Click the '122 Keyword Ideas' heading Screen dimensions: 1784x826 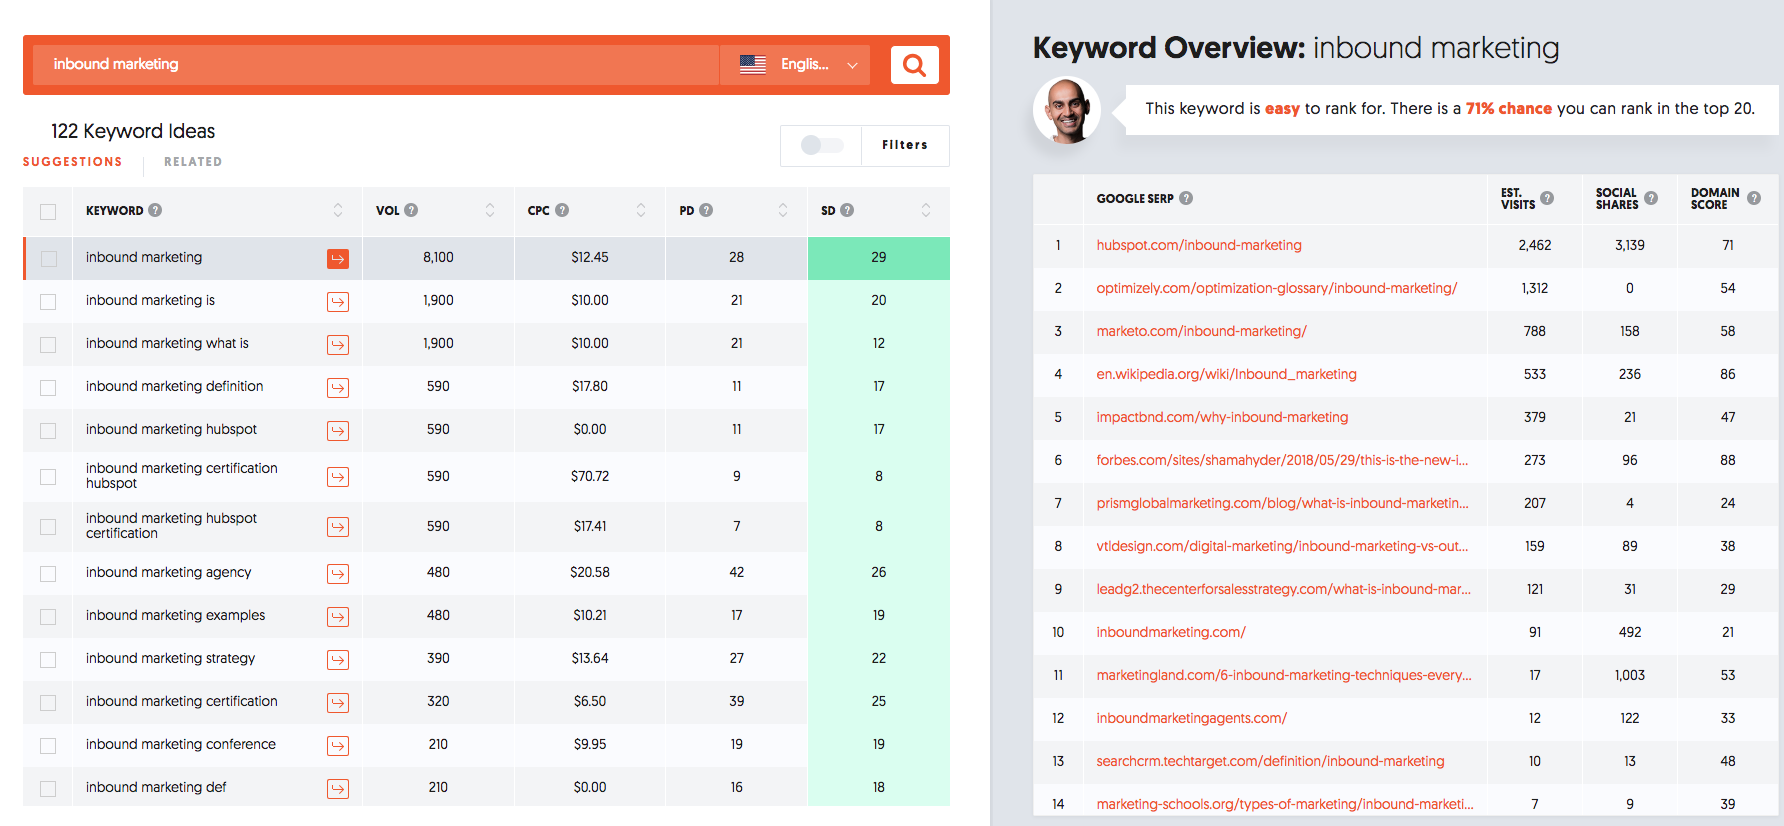[133, 131]
